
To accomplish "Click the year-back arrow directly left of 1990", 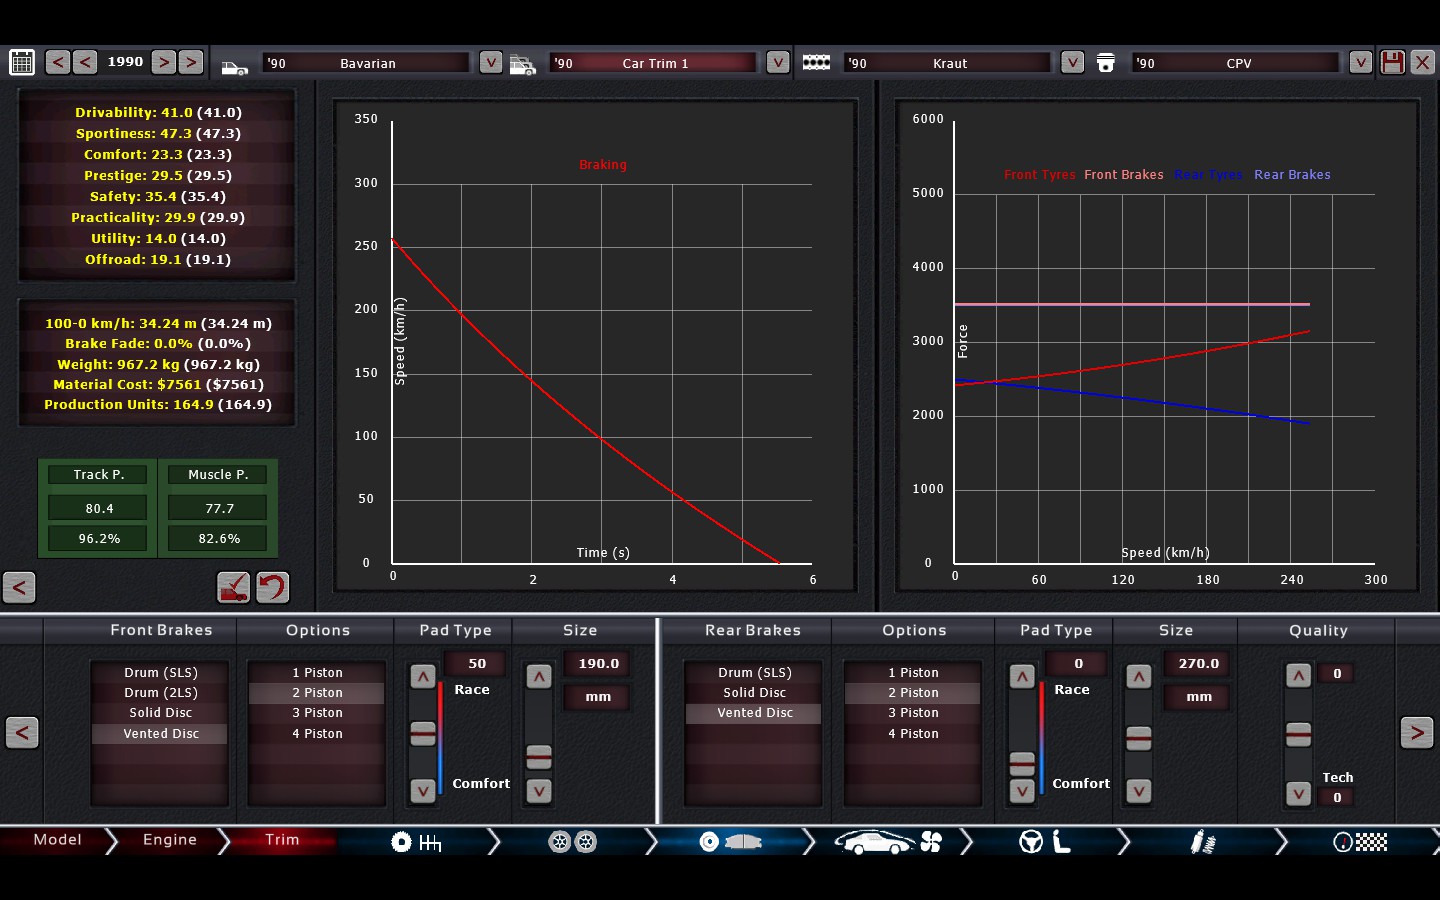I will pos(85,62).
